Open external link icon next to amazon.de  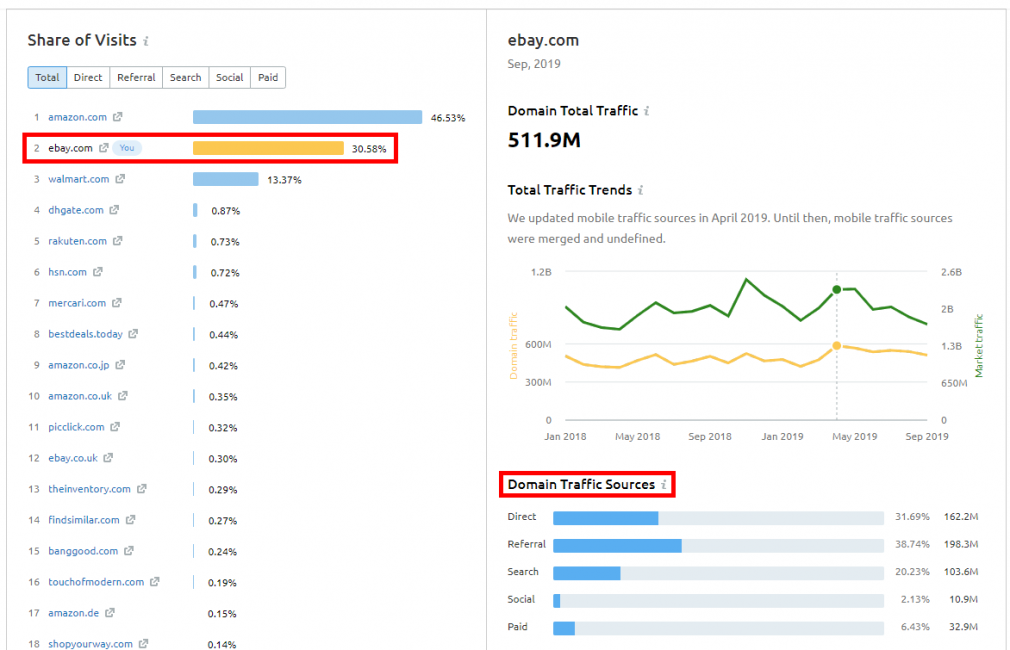(110, 613)
